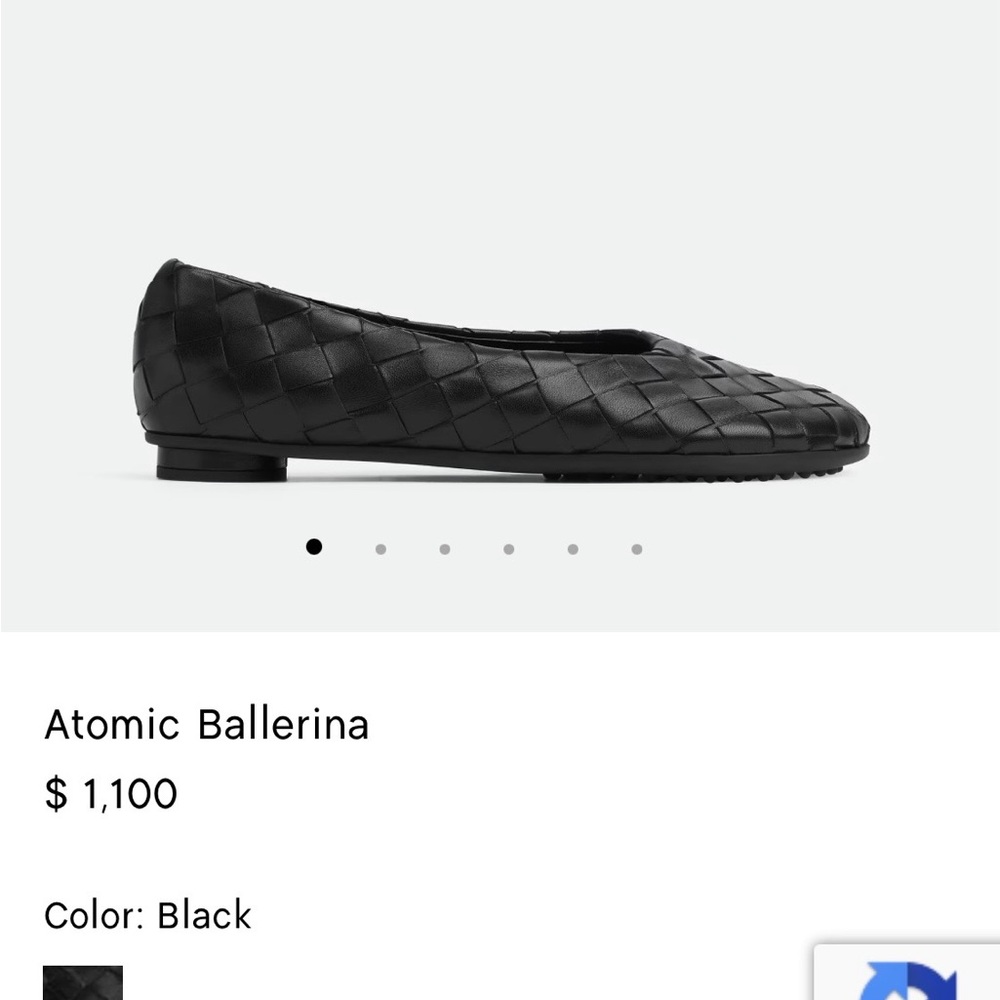
Task: Select the fifth carousel dot indicator
Action: pos(572,547)
